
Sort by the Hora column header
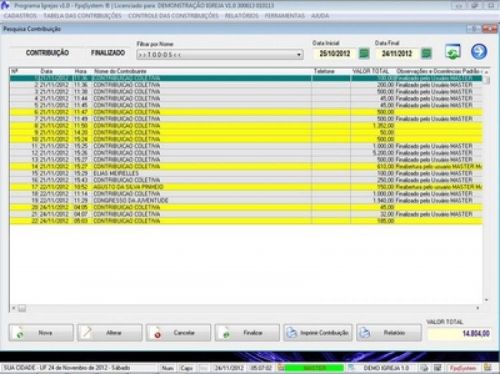[x=80, y=71]
